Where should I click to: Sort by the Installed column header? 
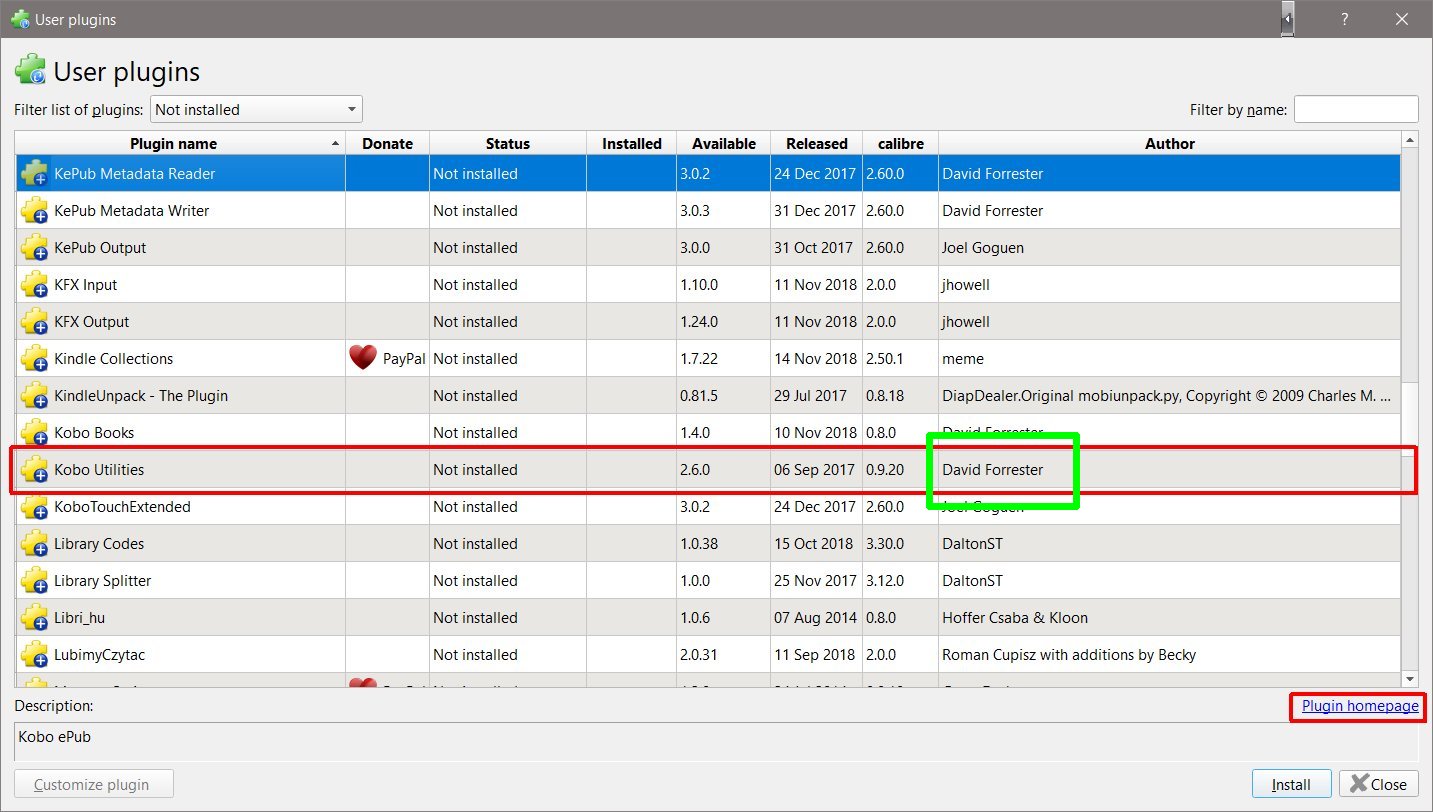(x=632, y=143)
